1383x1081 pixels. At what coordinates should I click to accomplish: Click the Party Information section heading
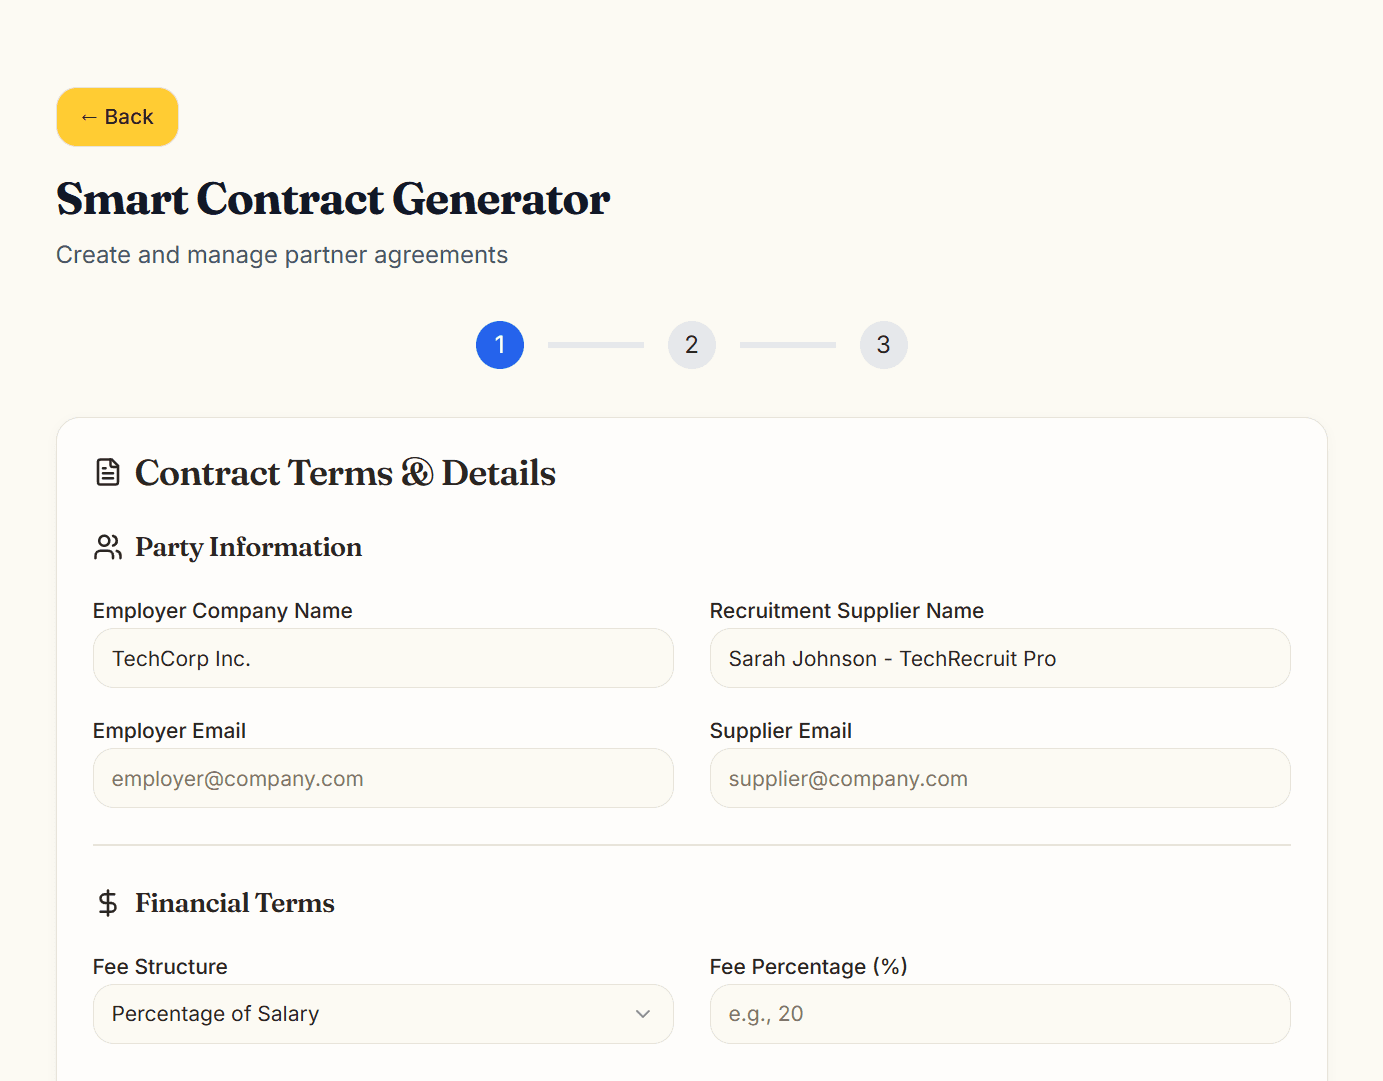pos(248,547)
